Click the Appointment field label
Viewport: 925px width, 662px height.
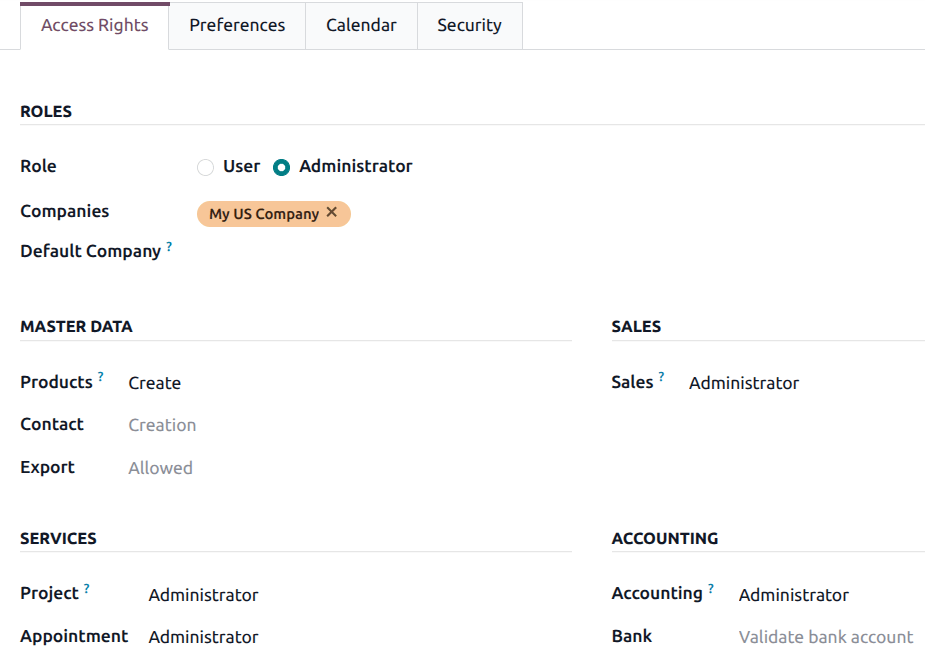(74, 636)
